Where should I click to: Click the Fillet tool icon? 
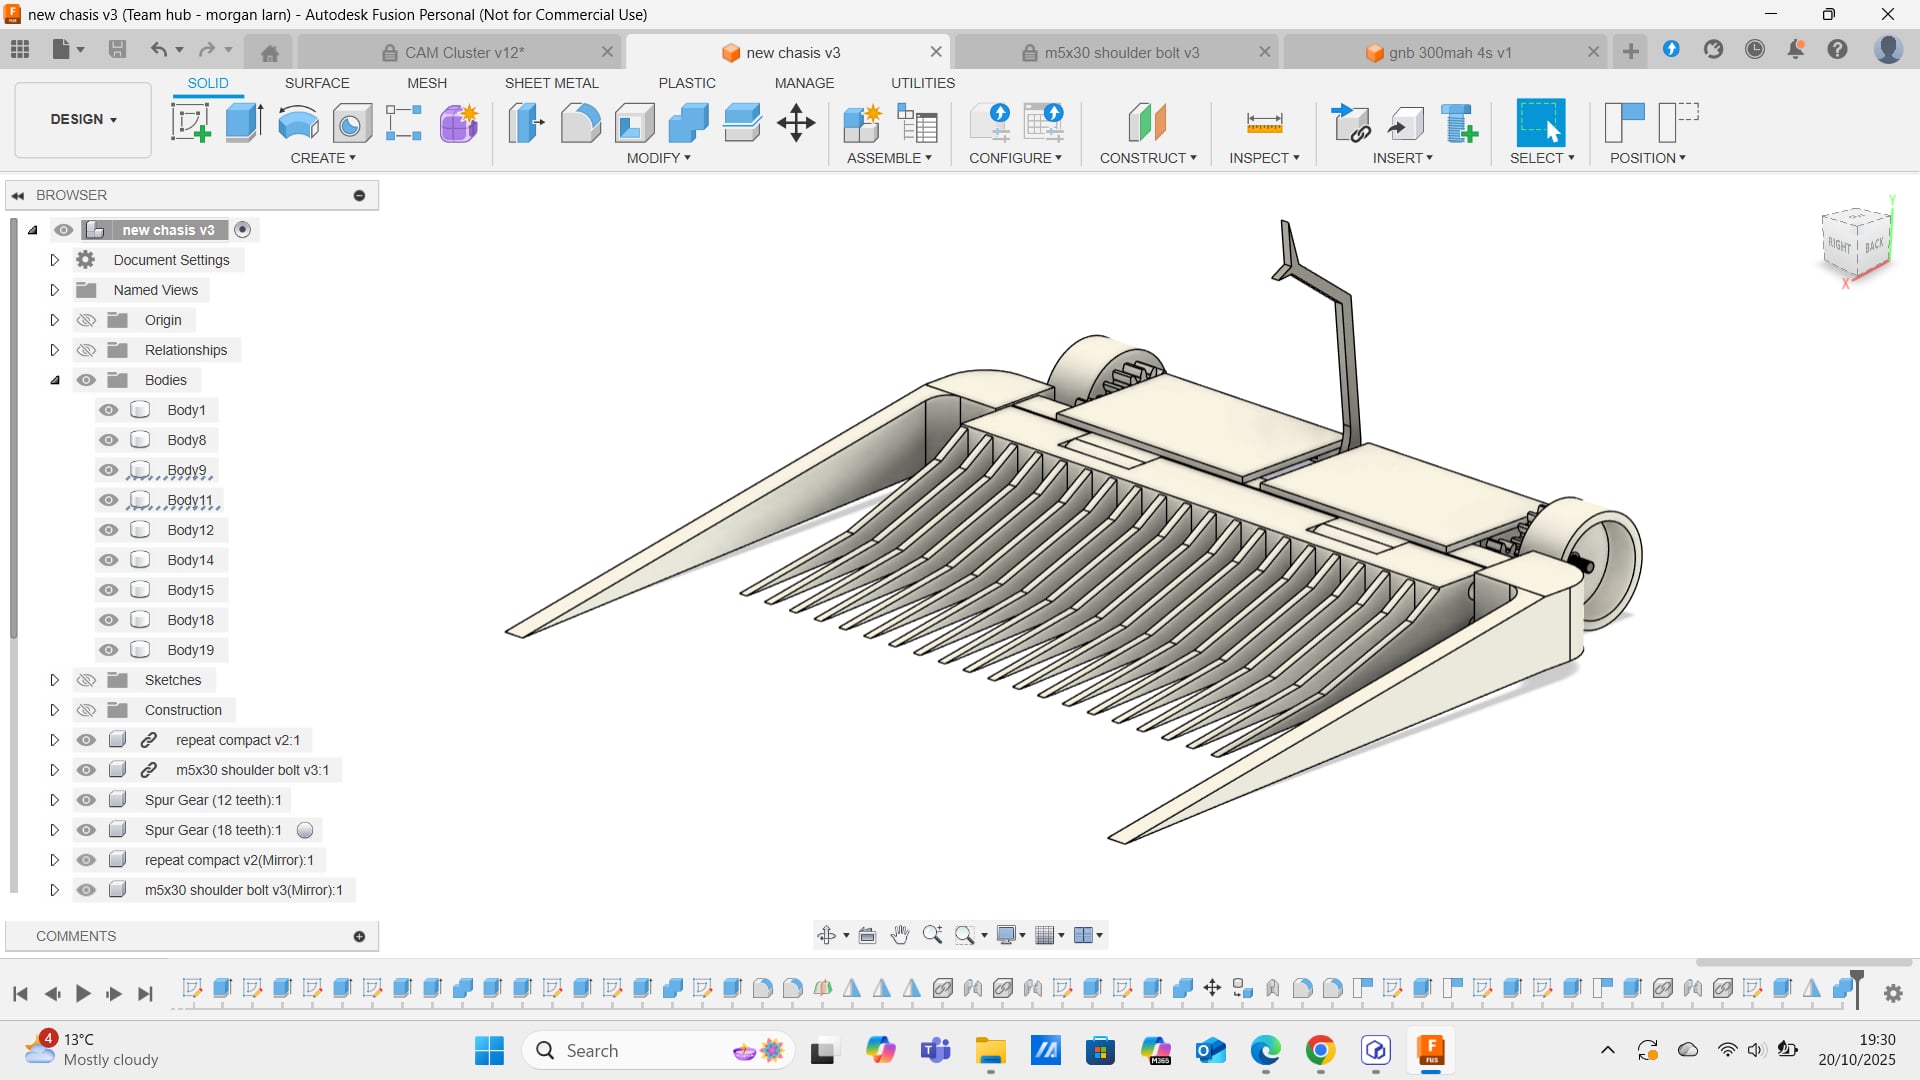[580, 123]
